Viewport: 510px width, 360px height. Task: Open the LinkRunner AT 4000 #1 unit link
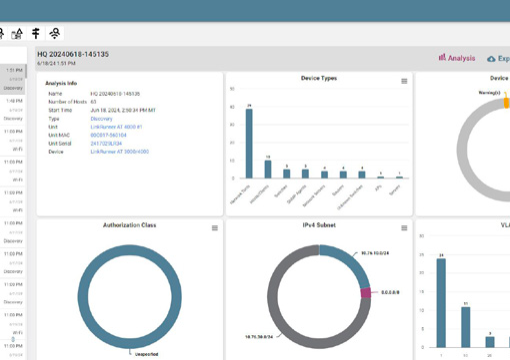(116, 127)
